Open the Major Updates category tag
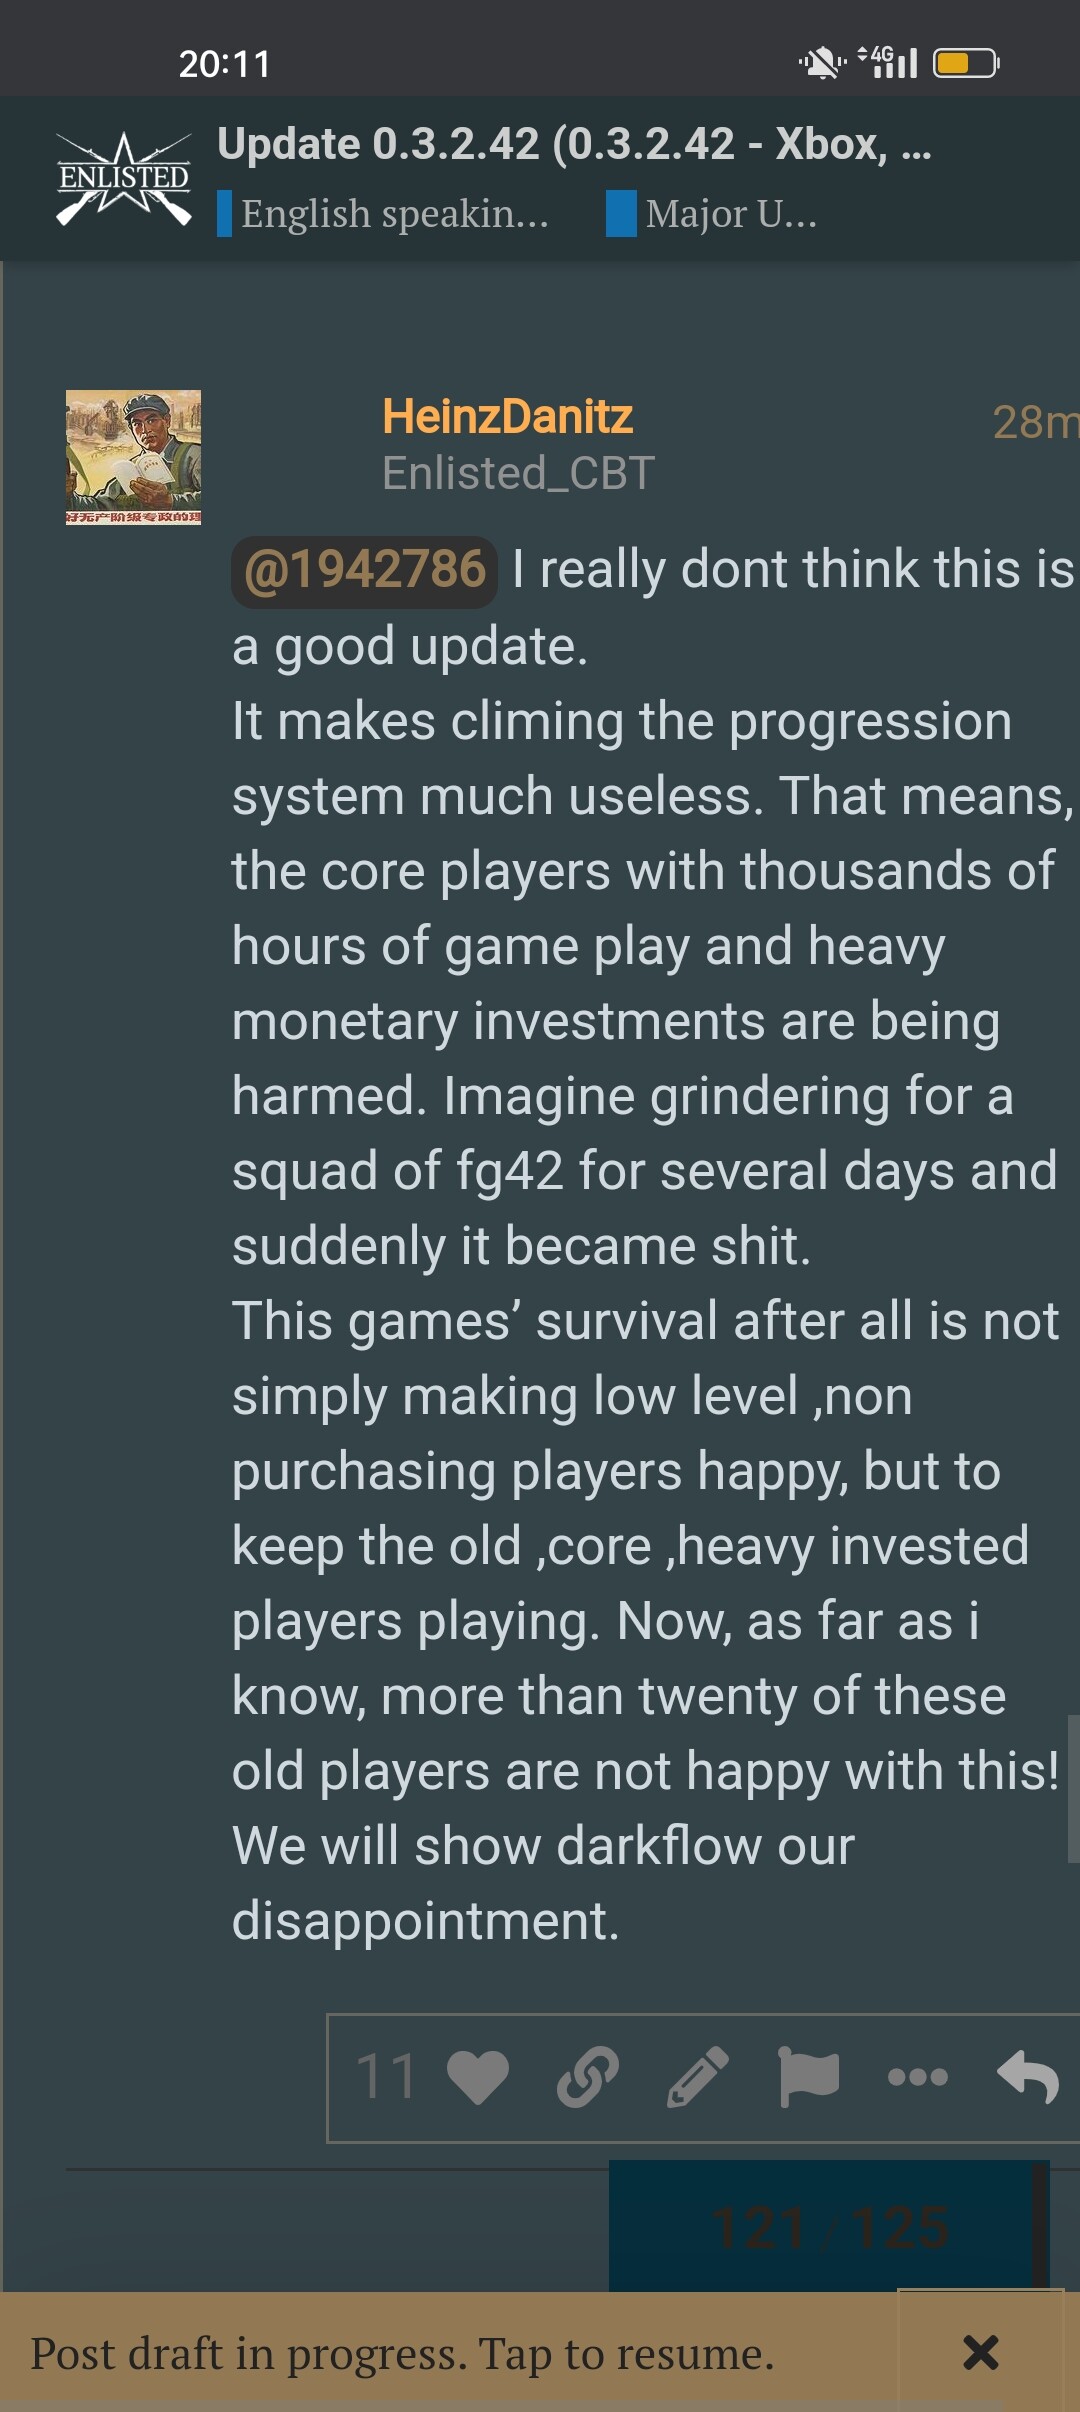The image size is (1080, 2412). (x=730, y=213)
